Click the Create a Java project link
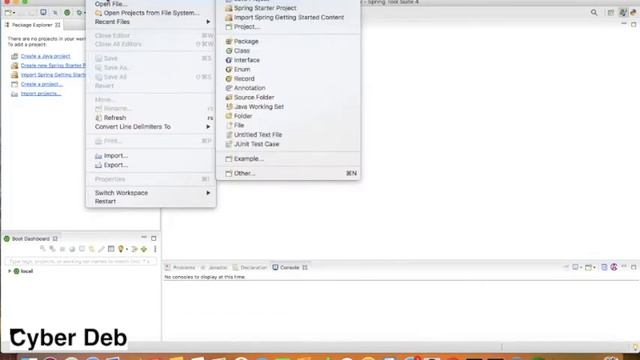This screenshot has width=640, height=360. click(x=46, y=56)
